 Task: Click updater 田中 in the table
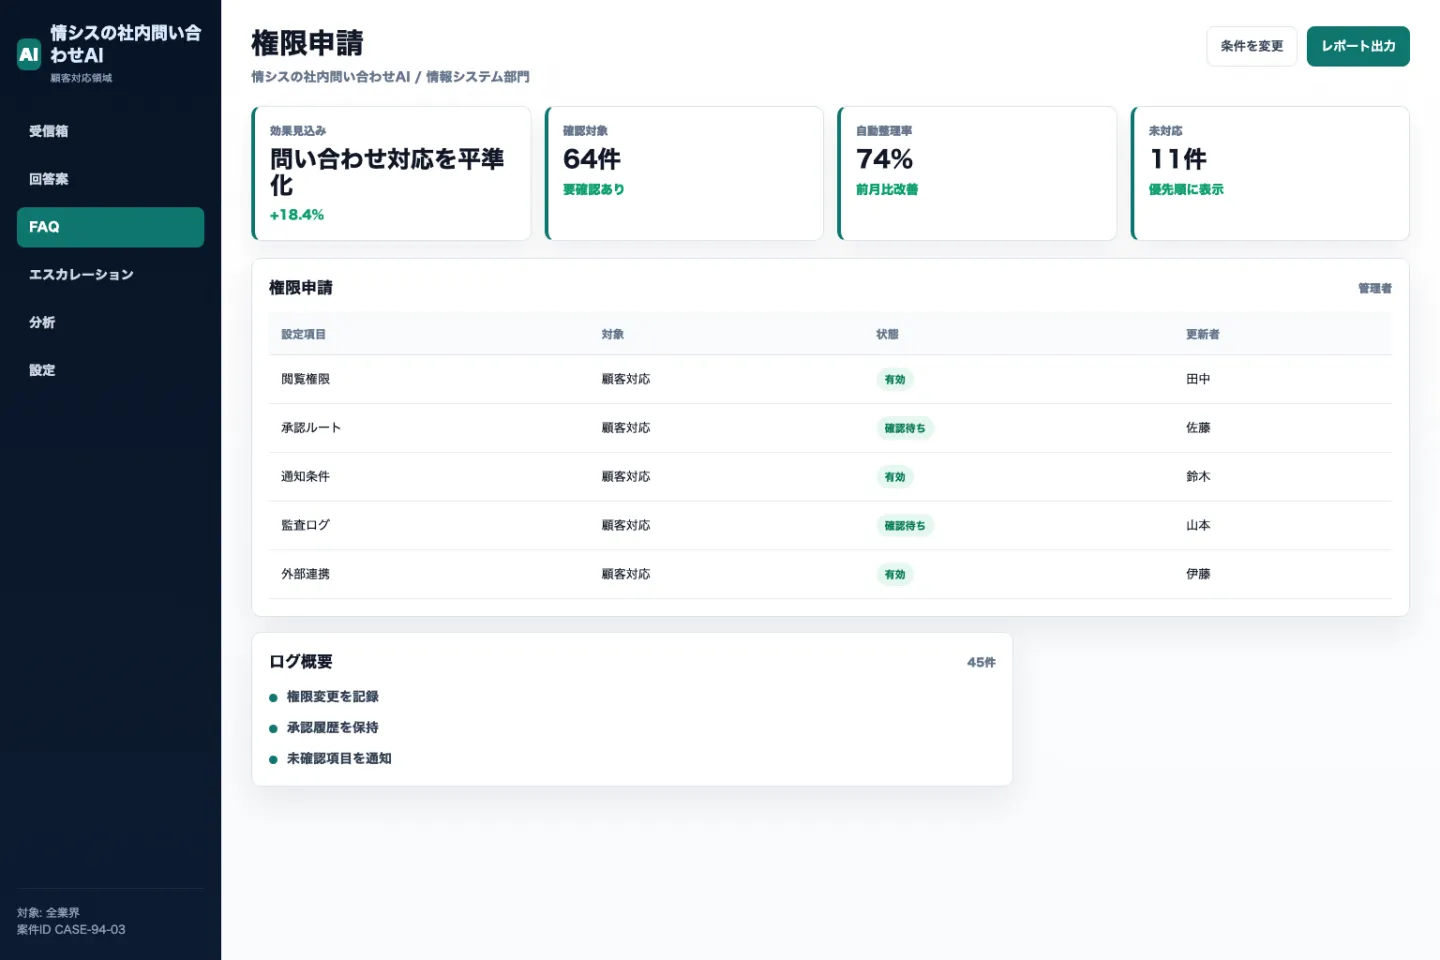tap(1198, 379)
